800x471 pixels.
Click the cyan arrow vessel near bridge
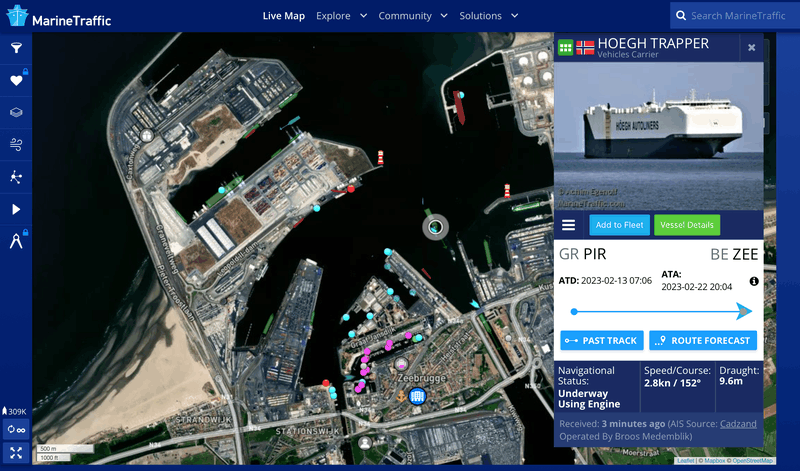point(474,304)
